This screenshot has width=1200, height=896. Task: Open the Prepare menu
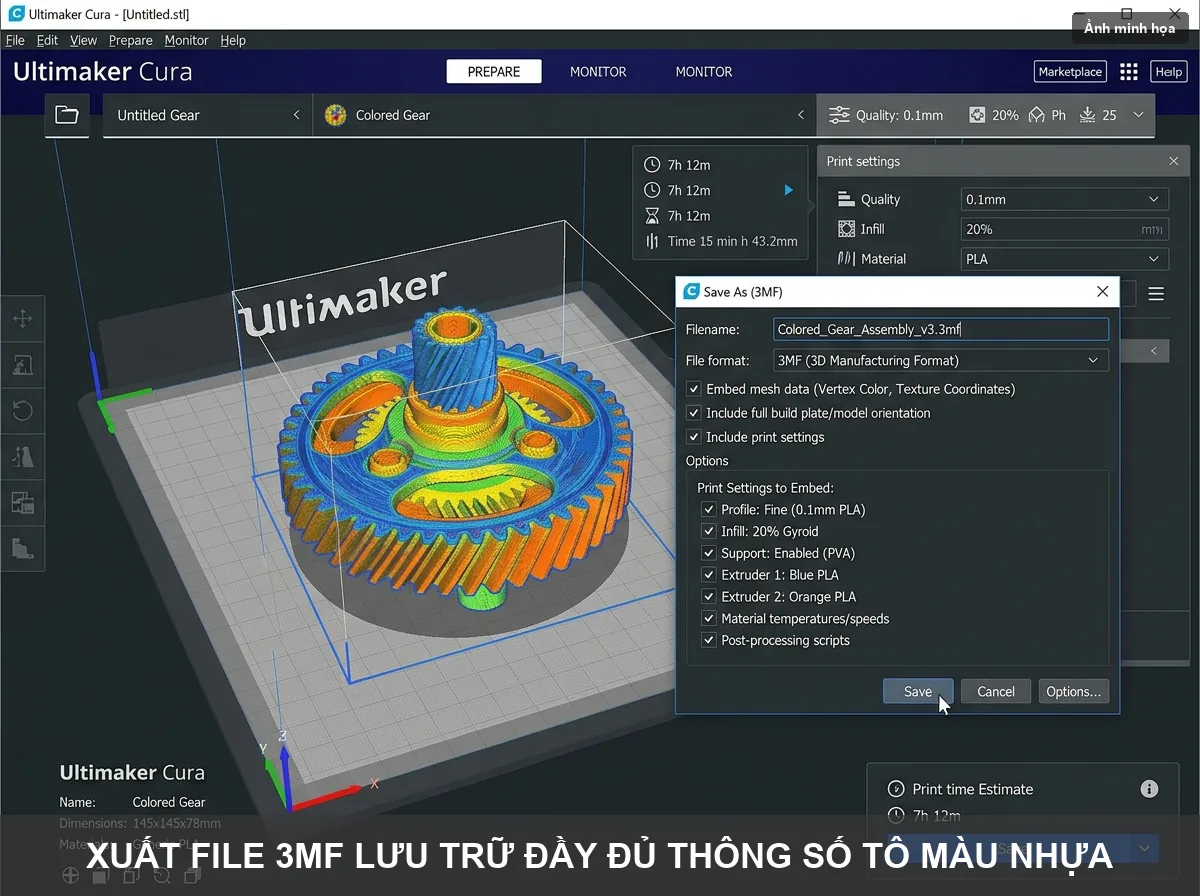tap(131, 40)
